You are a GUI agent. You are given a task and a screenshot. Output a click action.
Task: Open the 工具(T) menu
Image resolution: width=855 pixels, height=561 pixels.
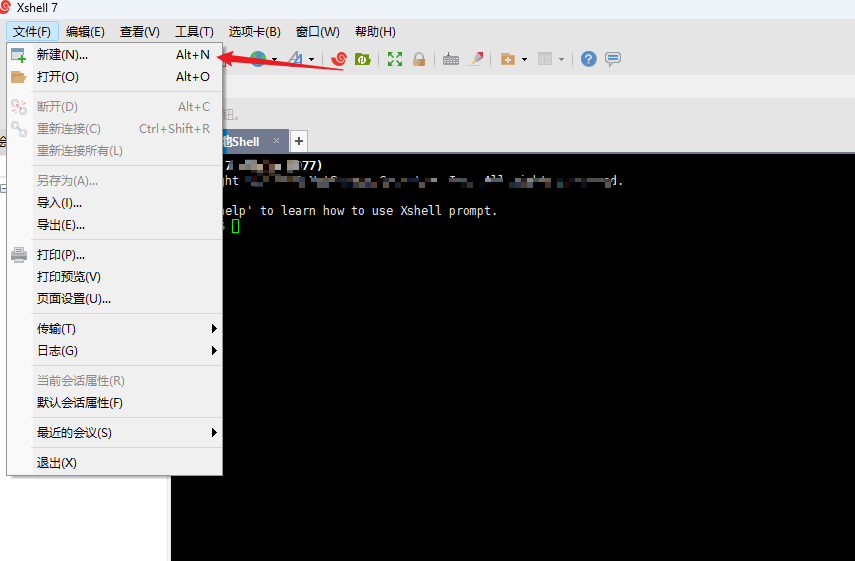click(194, 32)
